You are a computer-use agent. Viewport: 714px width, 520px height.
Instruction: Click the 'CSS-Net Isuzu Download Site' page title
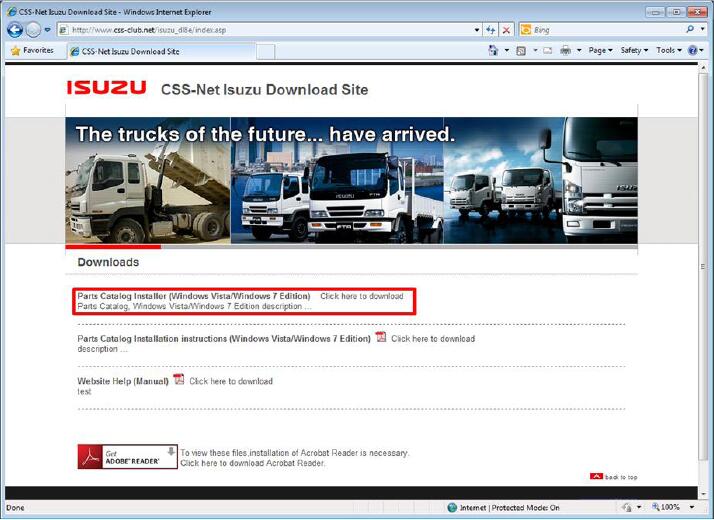coord(265,90)
